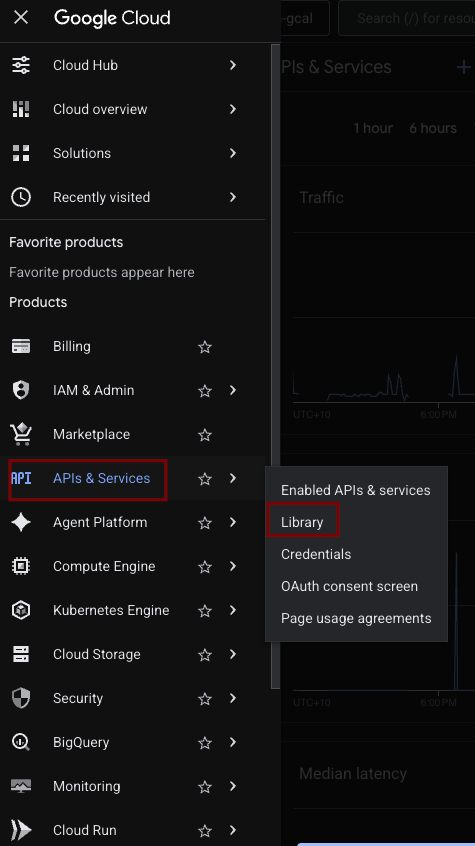Click the IAM & Admin shield icon
475x846 pixels.
point(21,390)
